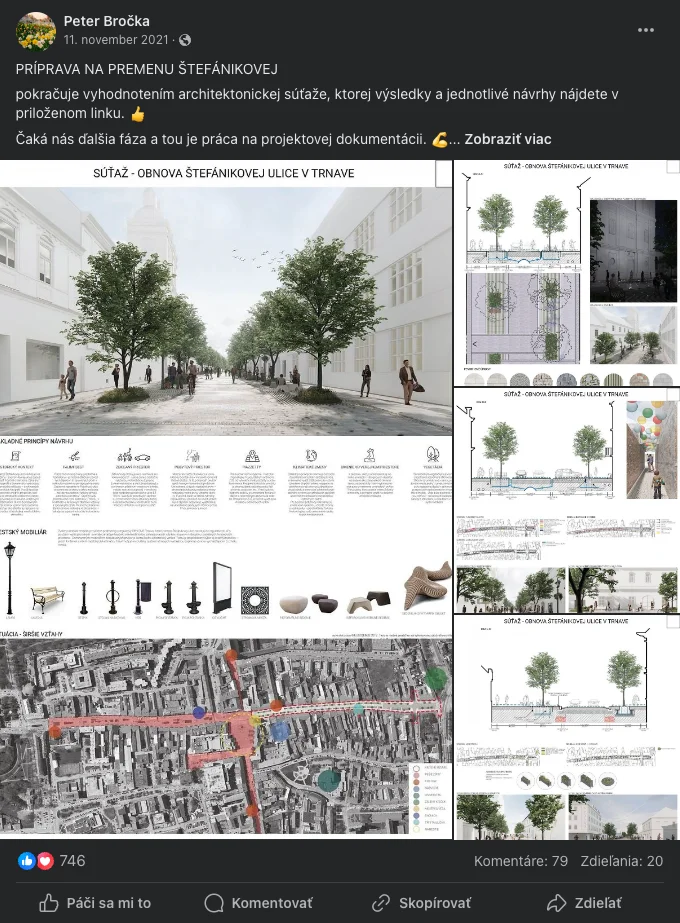
Task: Expand post text with Zobraziť viac
Action: (x=508, y=139)
